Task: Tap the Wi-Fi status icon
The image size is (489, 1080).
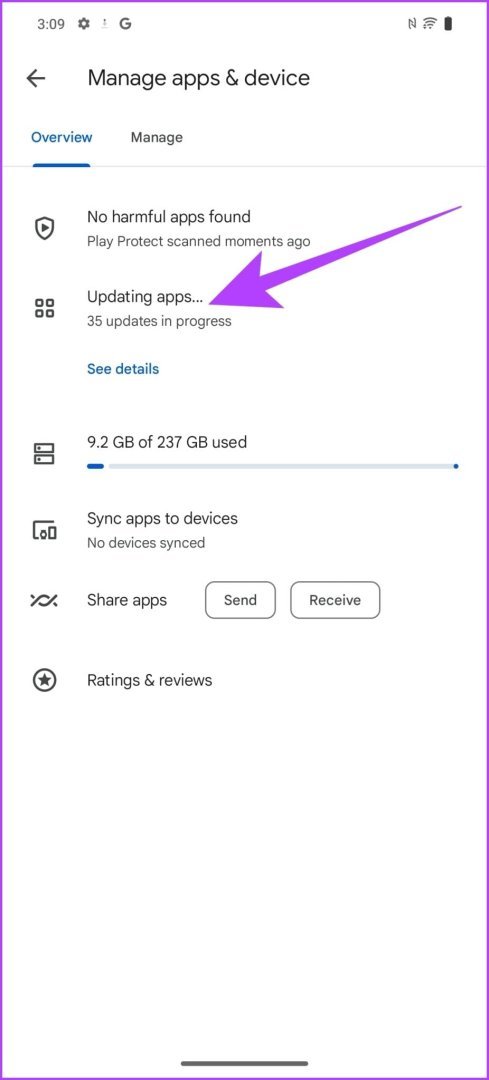Action: pyautogui.click(x=430, y=24)
